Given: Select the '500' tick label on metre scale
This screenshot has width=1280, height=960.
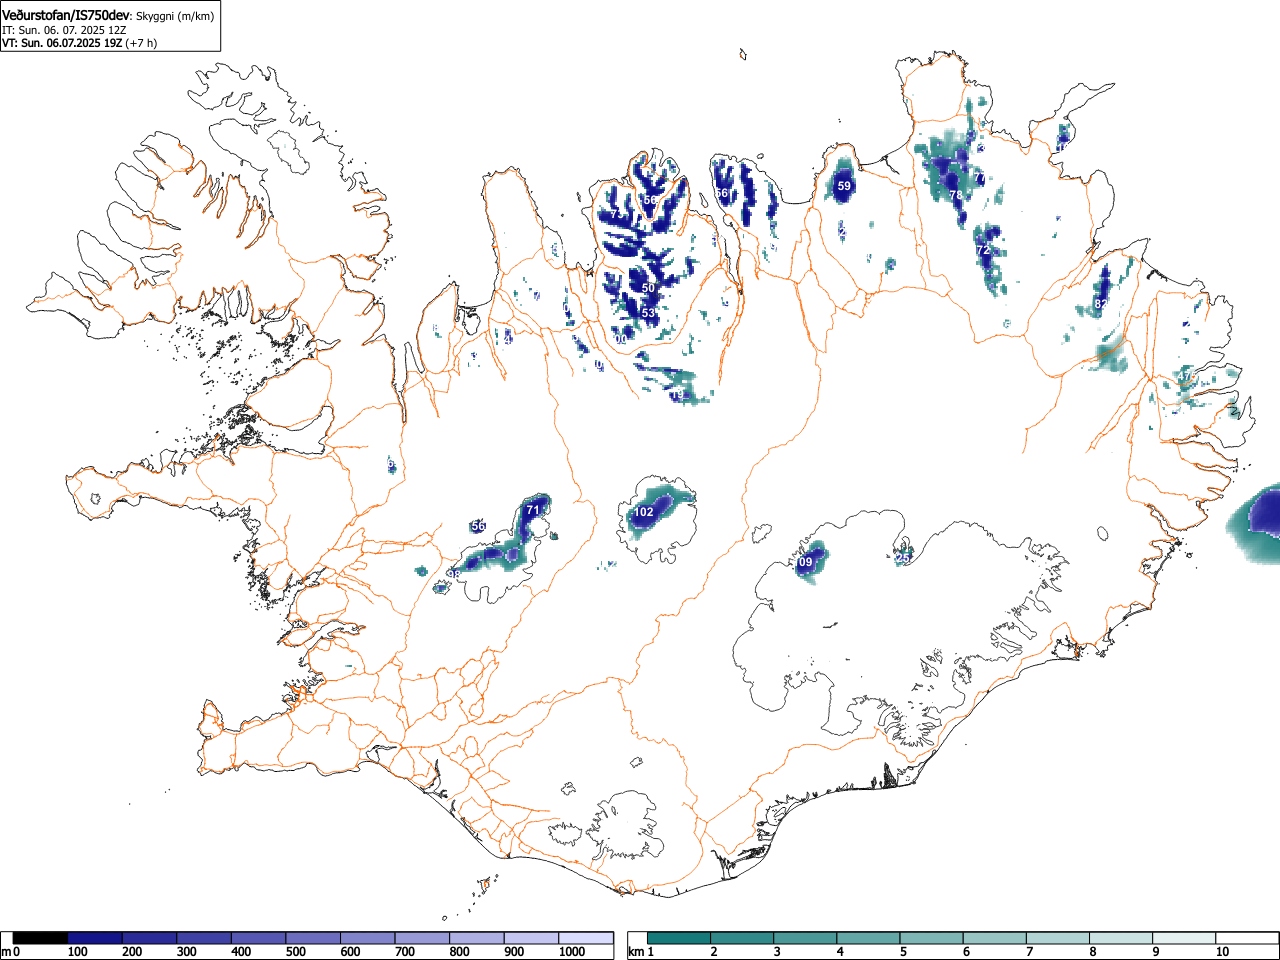Looking at the screenshot, I should point(296,952).
